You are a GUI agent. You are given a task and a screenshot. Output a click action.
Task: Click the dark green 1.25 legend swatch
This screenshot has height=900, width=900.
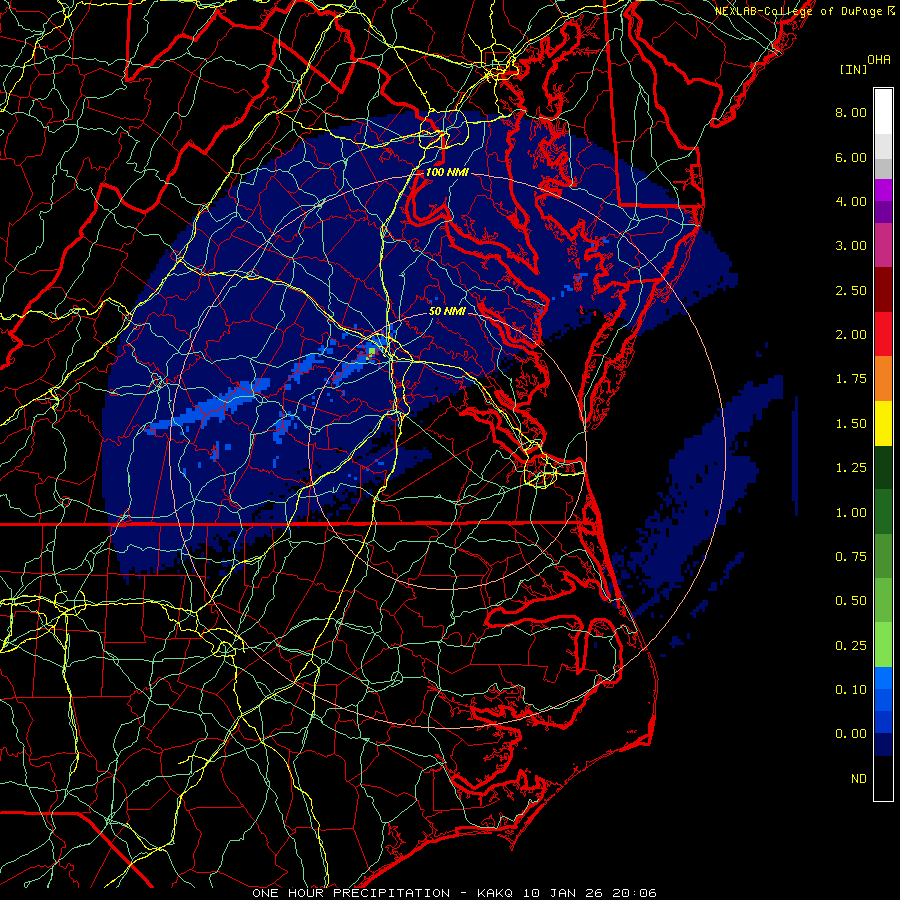tap(883, 468)
